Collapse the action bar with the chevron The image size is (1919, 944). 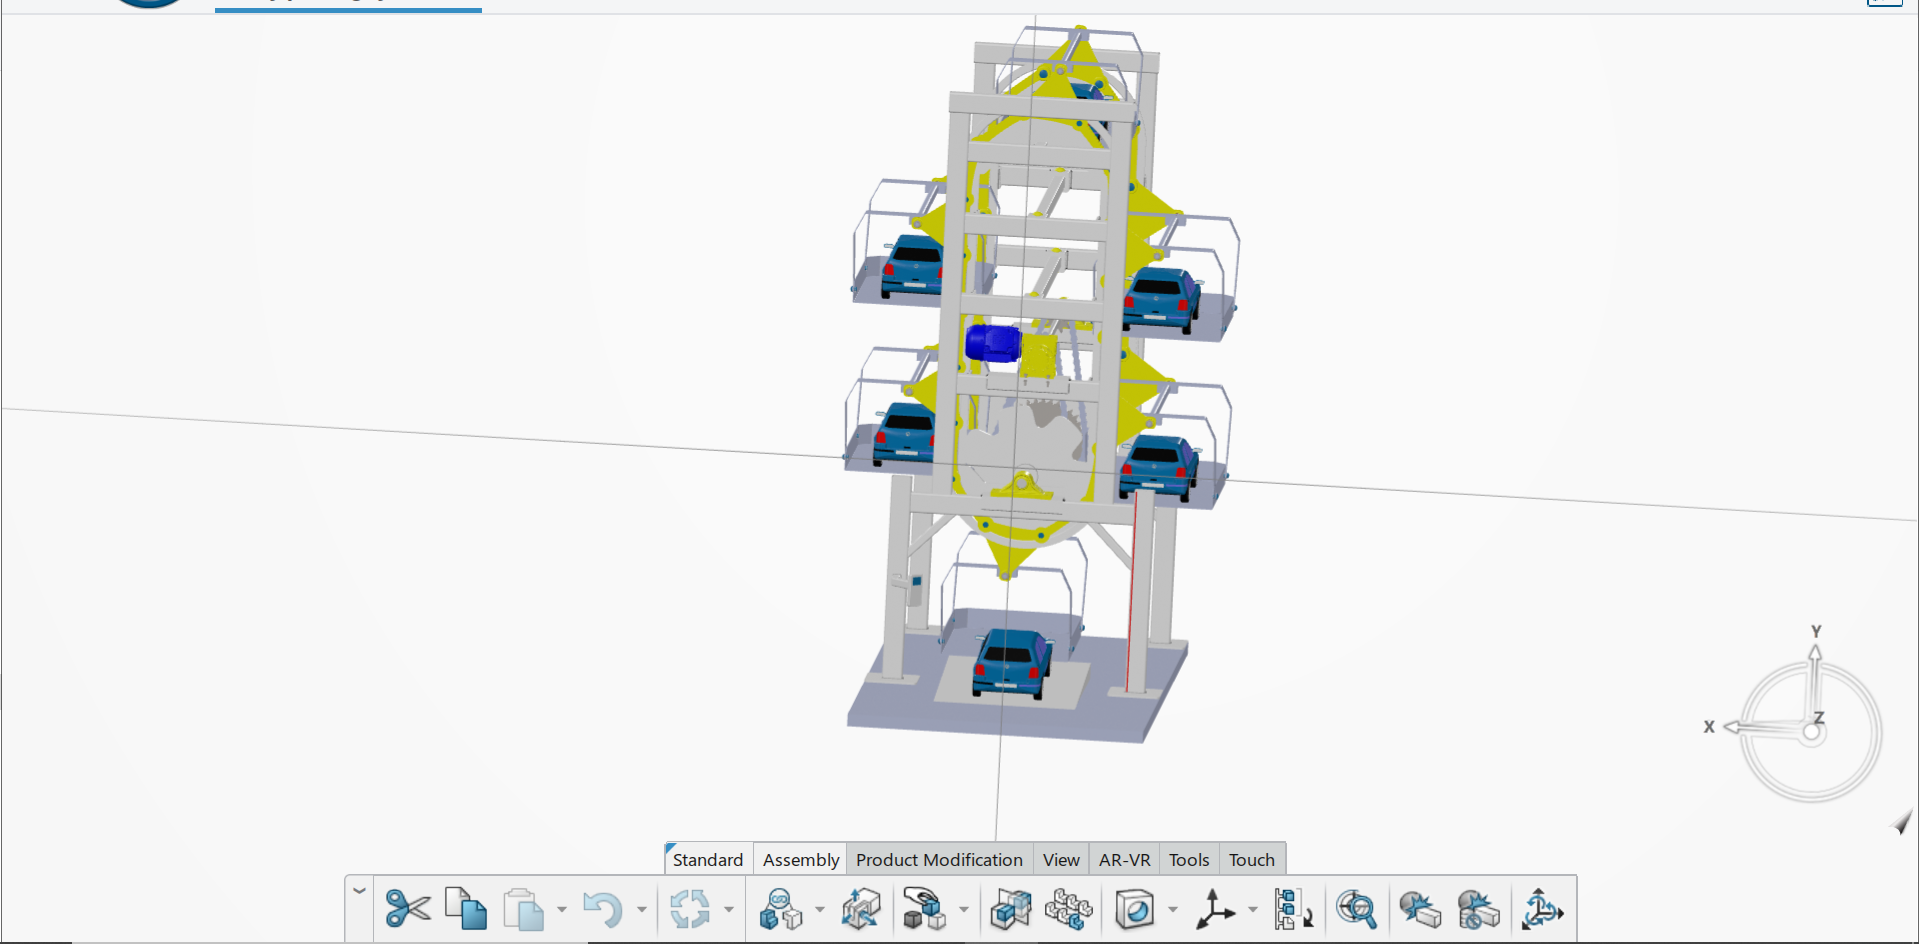359,890
